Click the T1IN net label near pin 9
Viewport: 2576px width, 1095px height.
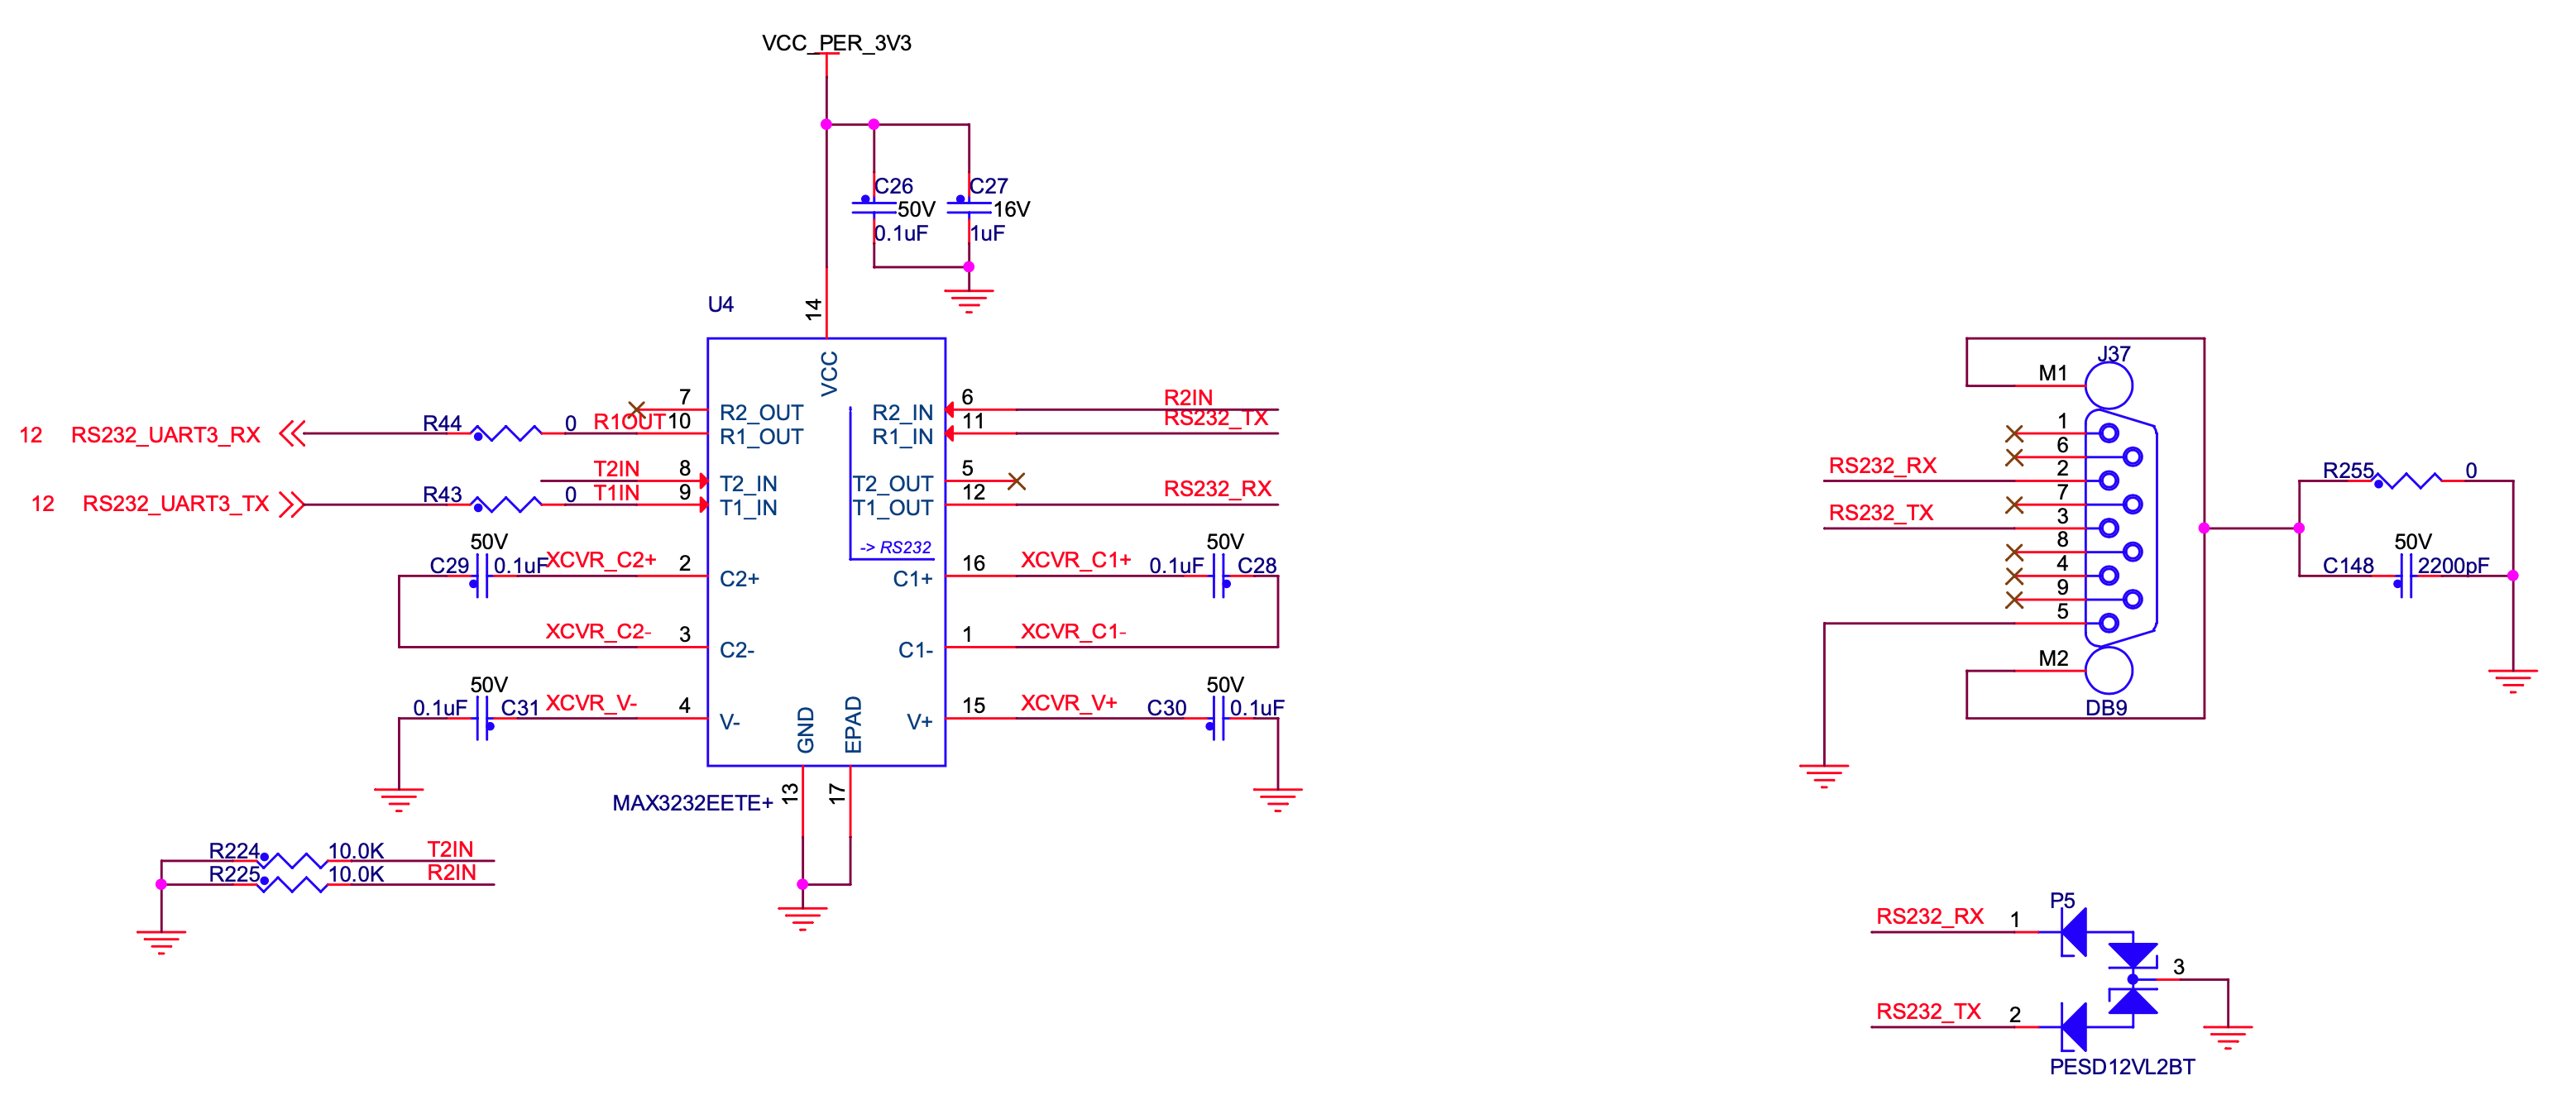616,493
